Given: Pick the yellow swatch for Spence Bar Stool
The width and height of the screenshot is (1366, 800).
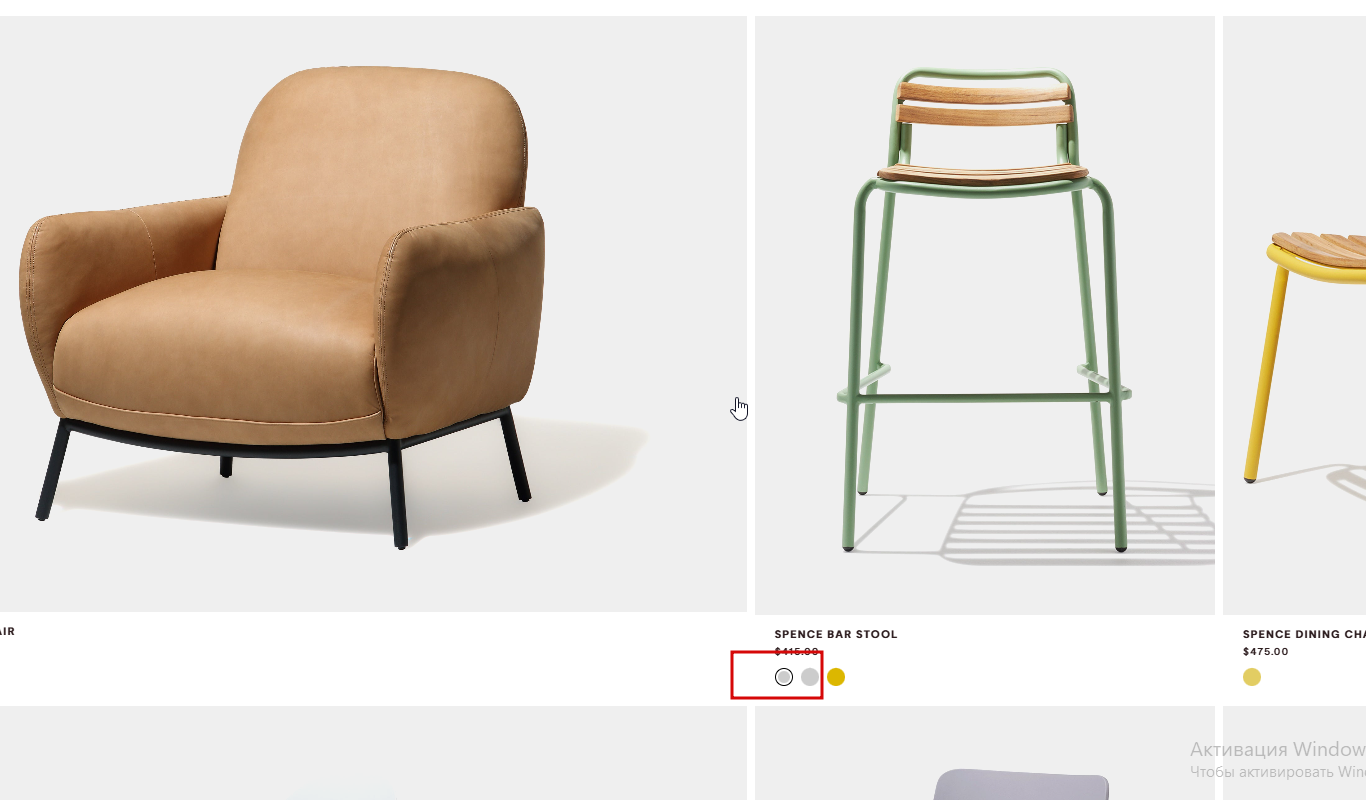Looking at the screenshot, I should [x=836, y=677].
